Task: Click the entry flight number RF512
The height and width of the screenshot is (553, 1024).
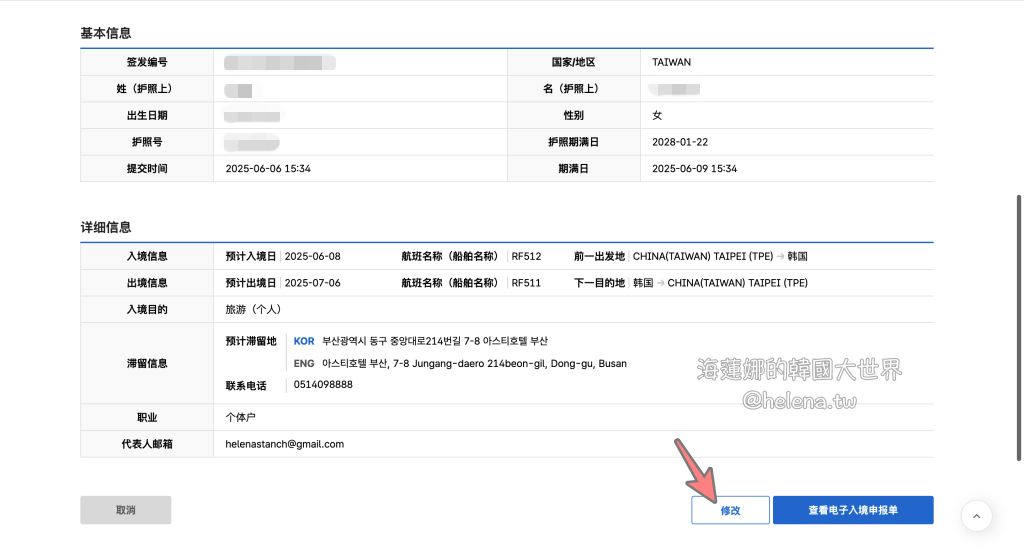Action: [526, 256]
